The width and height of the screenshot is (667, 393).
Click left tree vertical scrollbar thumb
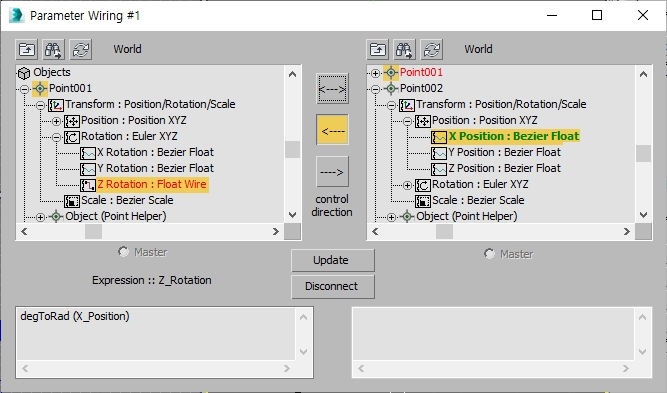(x=292, y=150)
